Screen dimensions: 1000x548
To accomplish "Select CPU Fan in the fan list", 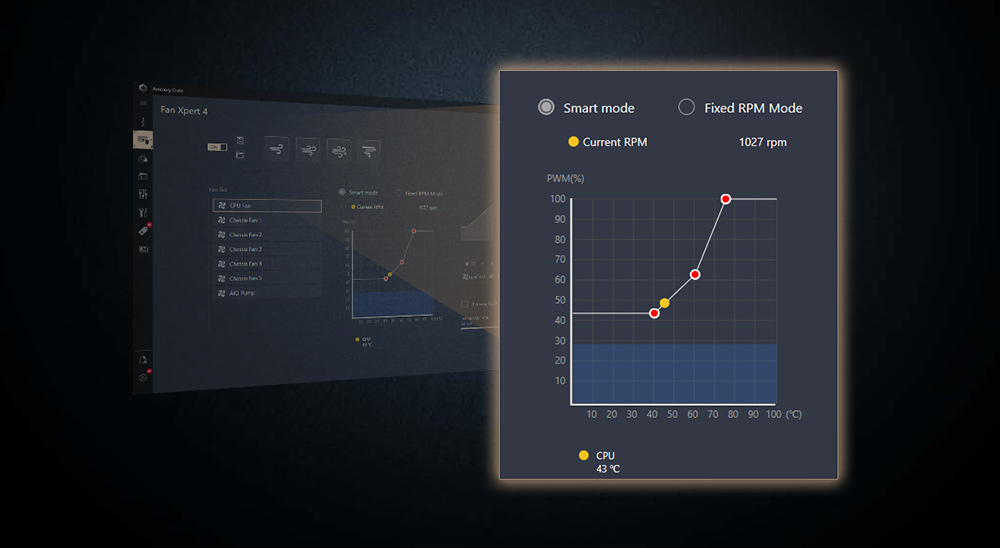I will (267, 205).
